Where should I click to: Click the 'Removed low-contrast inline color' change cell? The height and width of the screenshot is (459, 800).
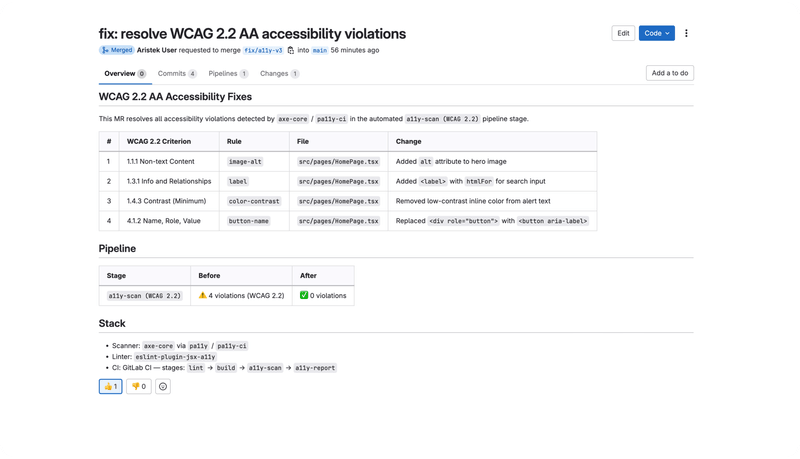click(x=492, y=201)
